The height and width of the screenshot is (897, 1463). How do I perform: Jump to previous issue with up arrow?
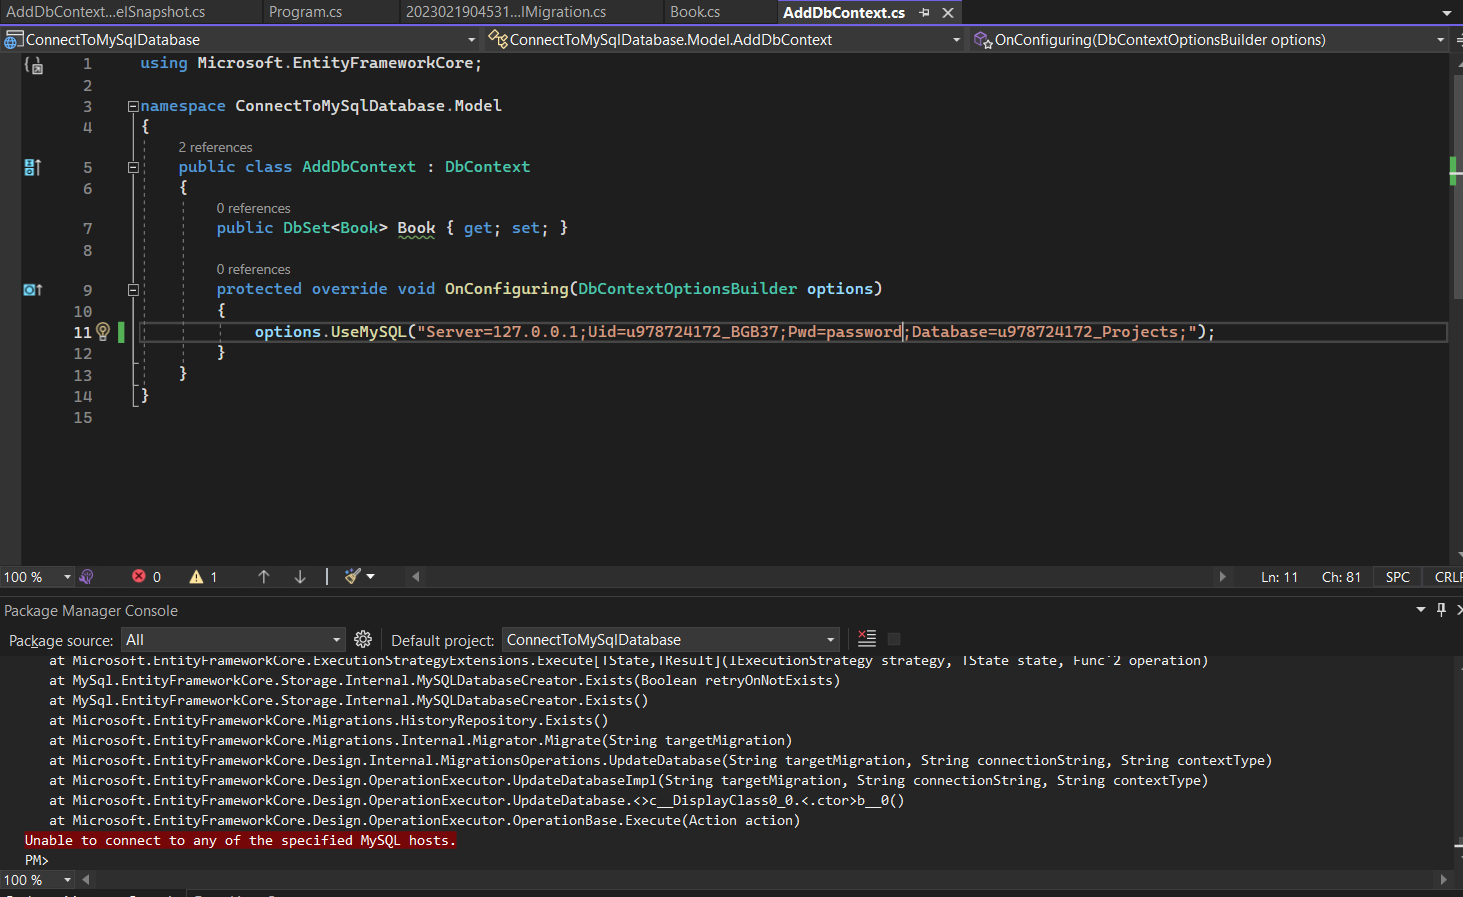coord(262,576)
